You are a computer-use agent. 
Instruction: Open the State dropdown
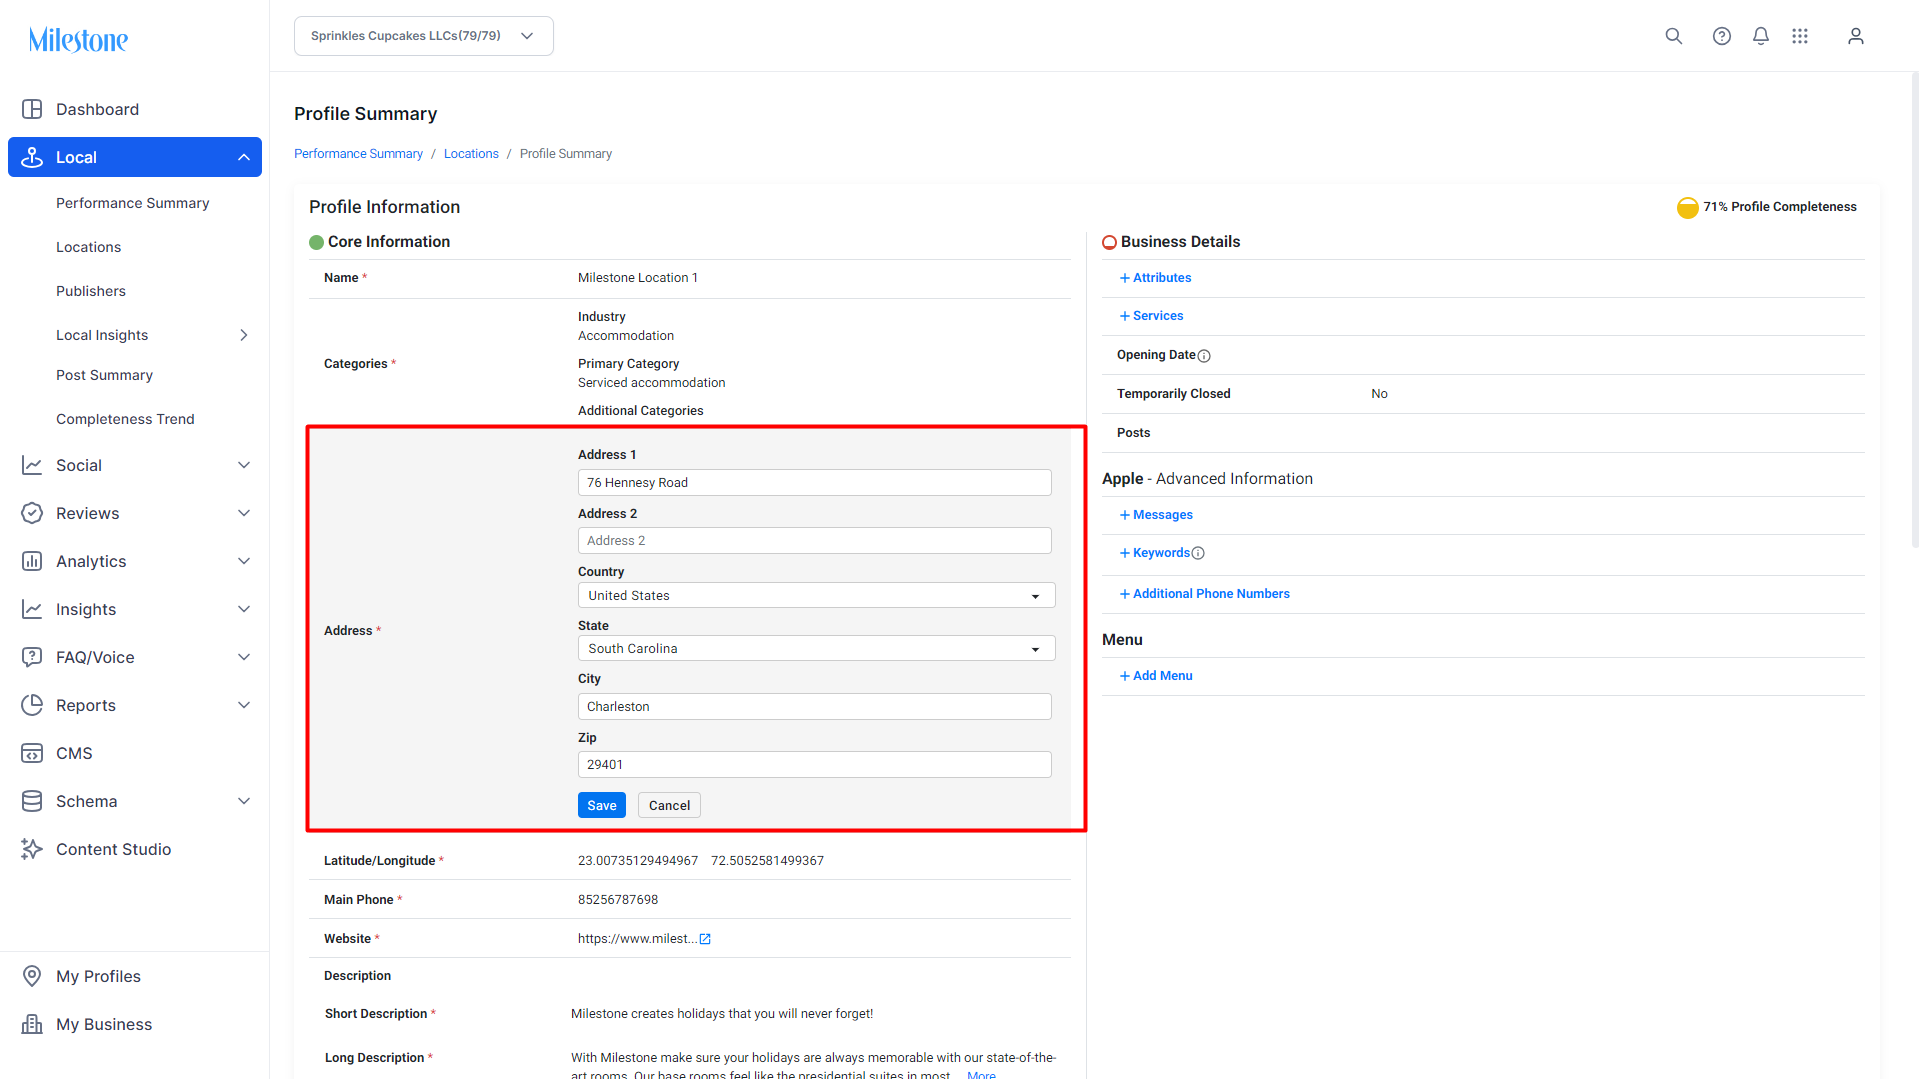pos(816,649)
